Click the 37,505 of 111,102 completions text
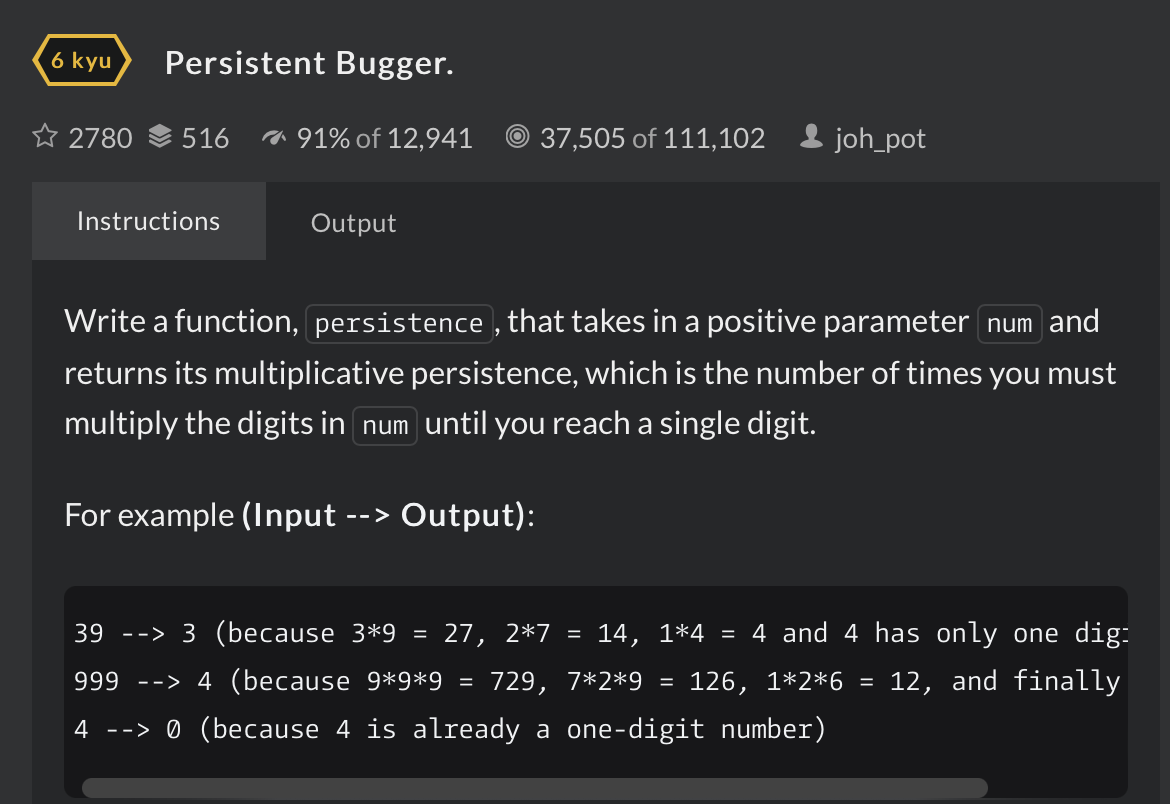The width and height of the screenshot is (1170, 804). click(x=652, y=138)
